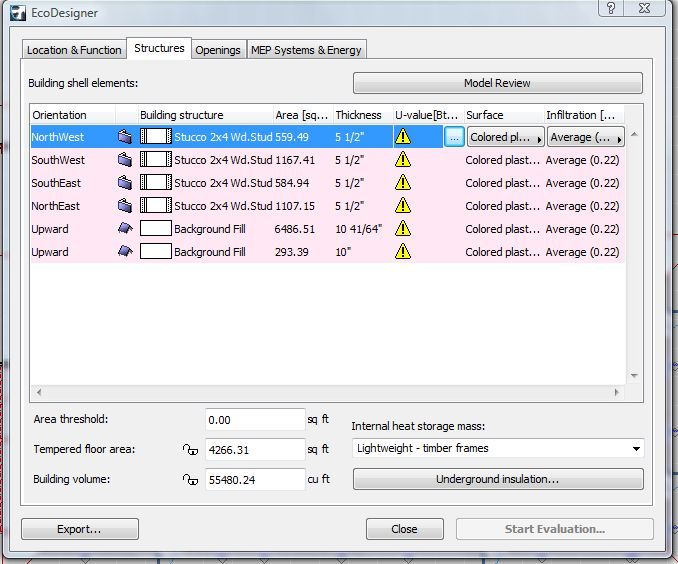Click the NorthEast row U-value warning icon

coord(403,205)
